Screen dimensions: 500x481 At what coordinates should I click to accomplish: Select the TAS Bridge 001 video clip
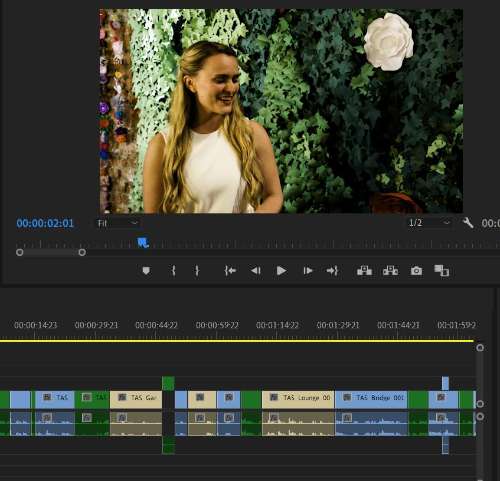pos(371,399)
